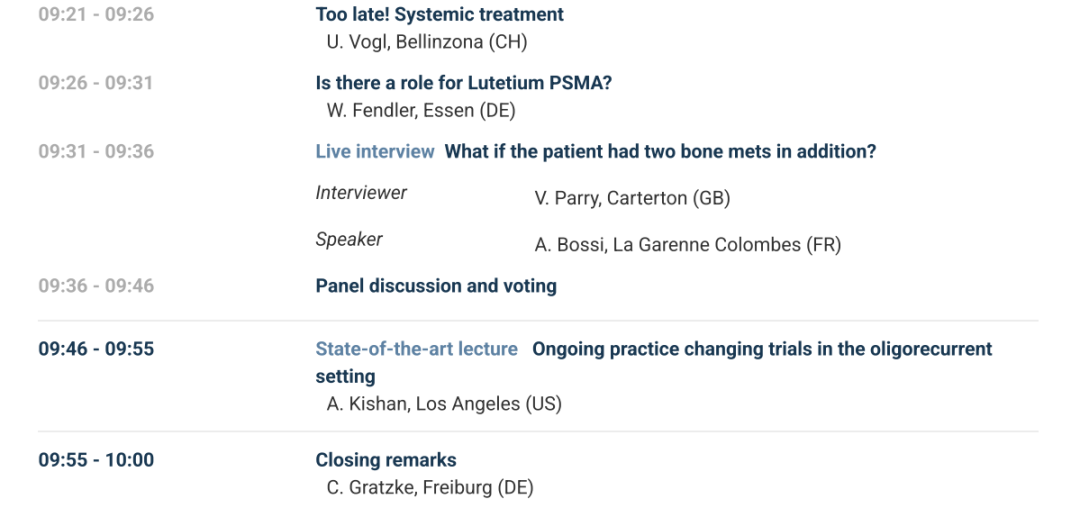Image resolution: width=1080 pixels, height=508 pixels.
Task: Select interviewer V. Parry, Carterton
Action: (632, 198)
